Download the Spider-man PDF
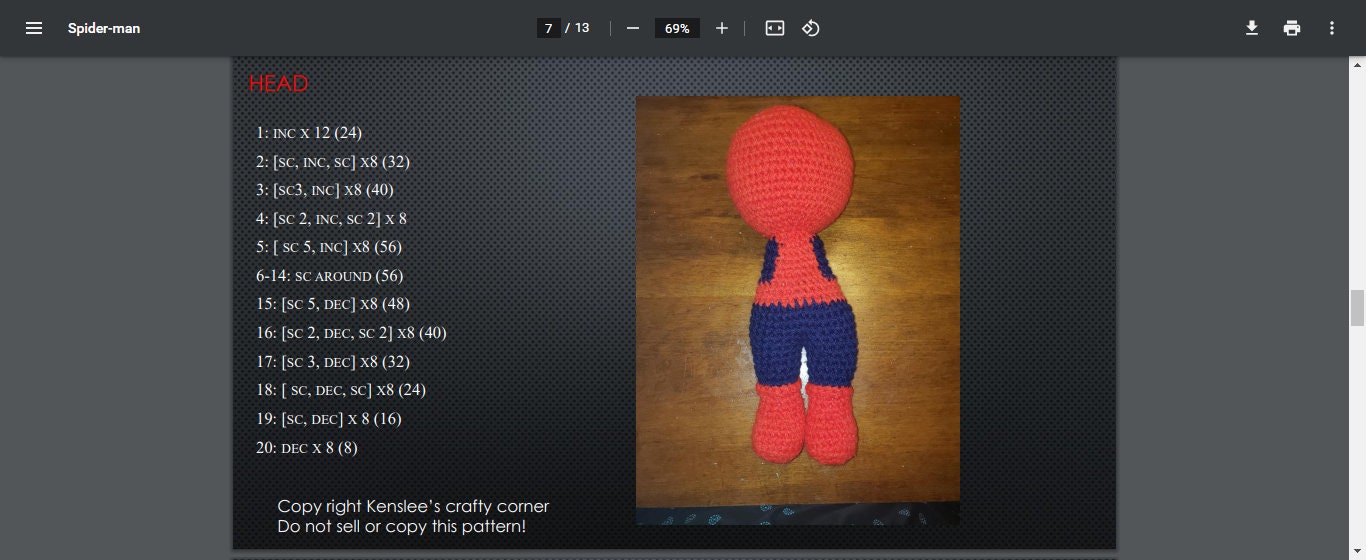This screenshot has width=1366, height=560. [x=1251, y=28]
